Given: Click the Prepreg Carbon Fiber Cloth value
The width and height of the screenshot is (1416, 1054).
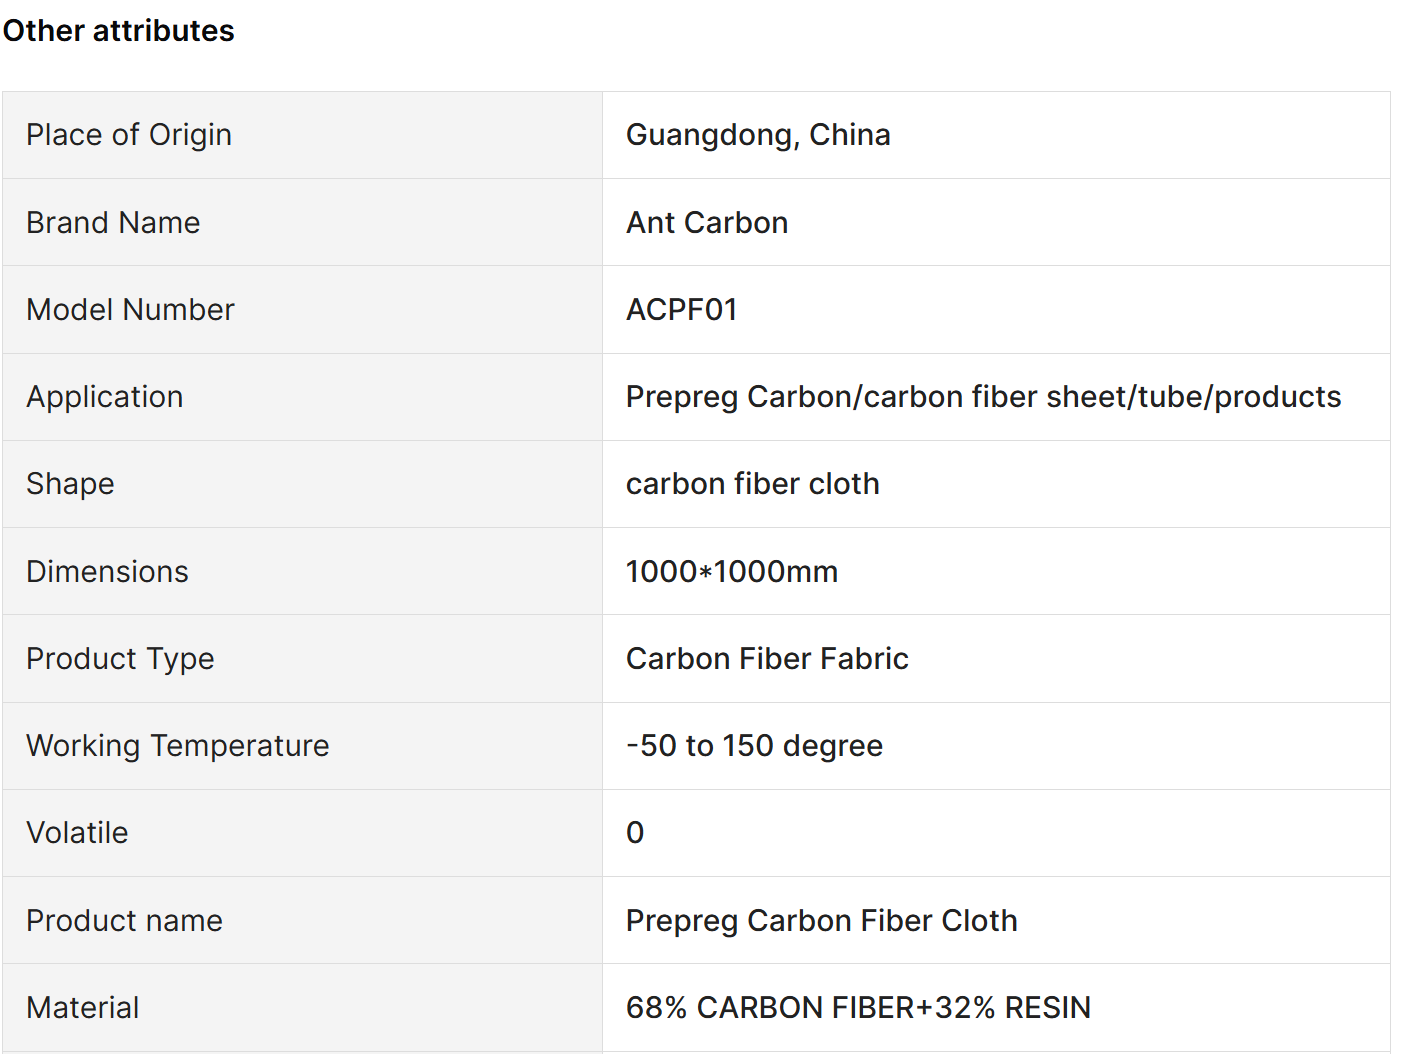Looking at the screenshot, I should pos(822,921).
